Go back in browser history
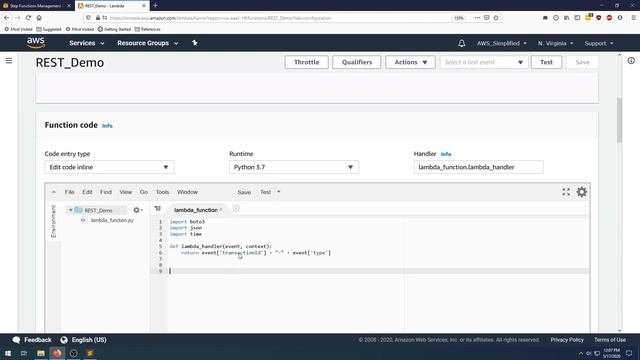The width and height of the screenshot is (640, 360). click(7, 18)
